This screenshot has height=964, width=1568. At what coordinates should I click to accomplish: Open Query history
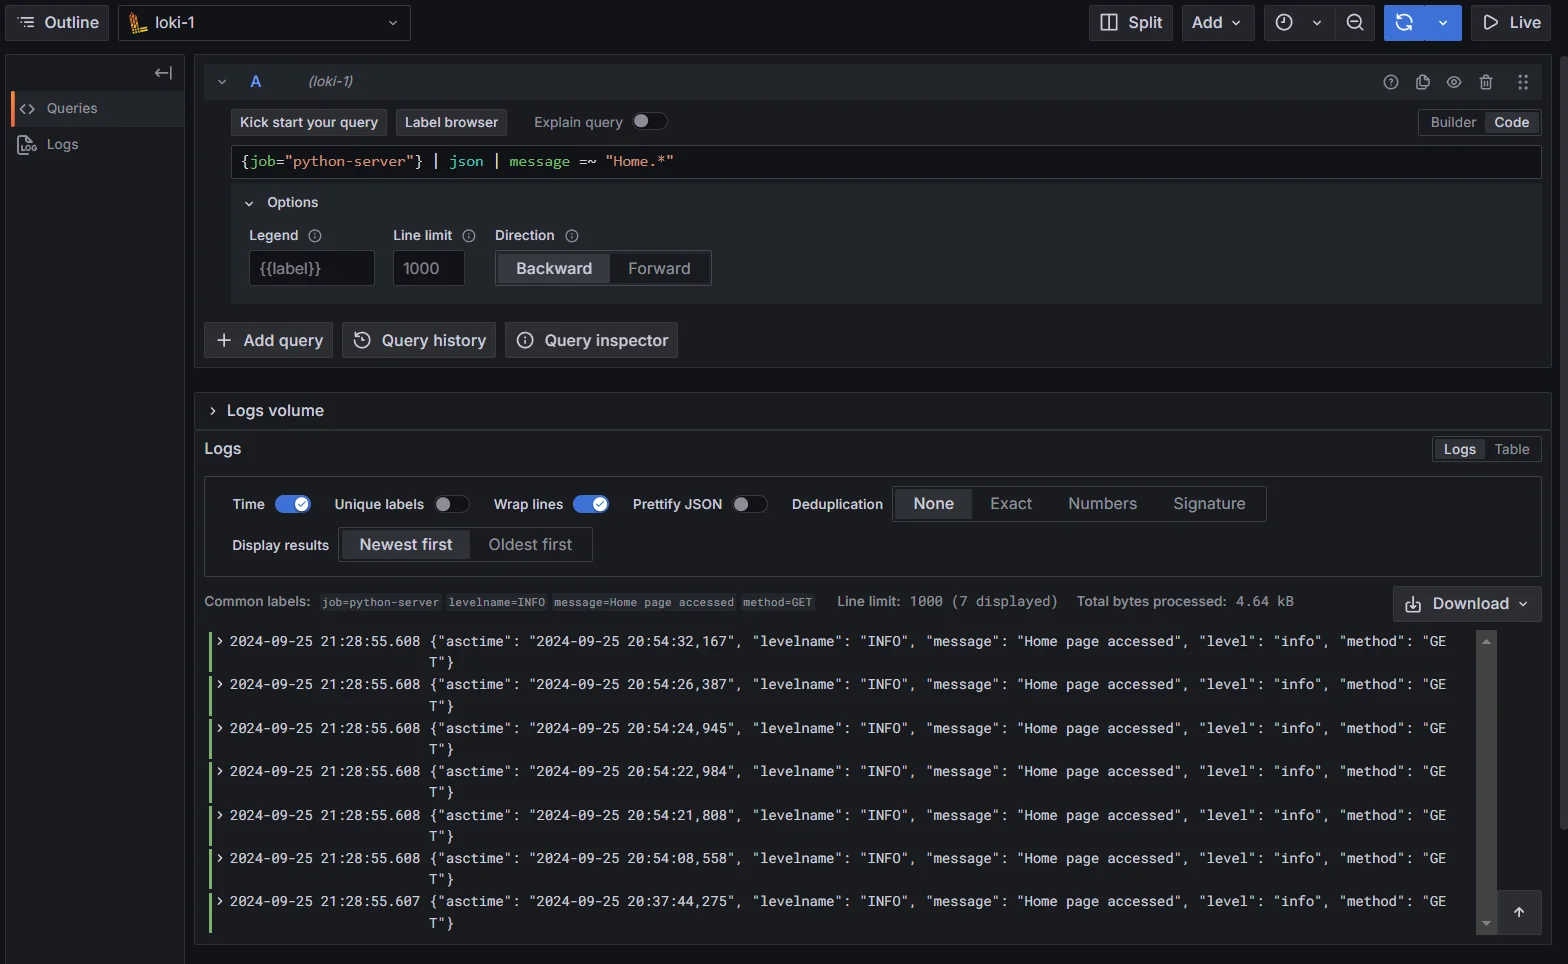point(419,340)
